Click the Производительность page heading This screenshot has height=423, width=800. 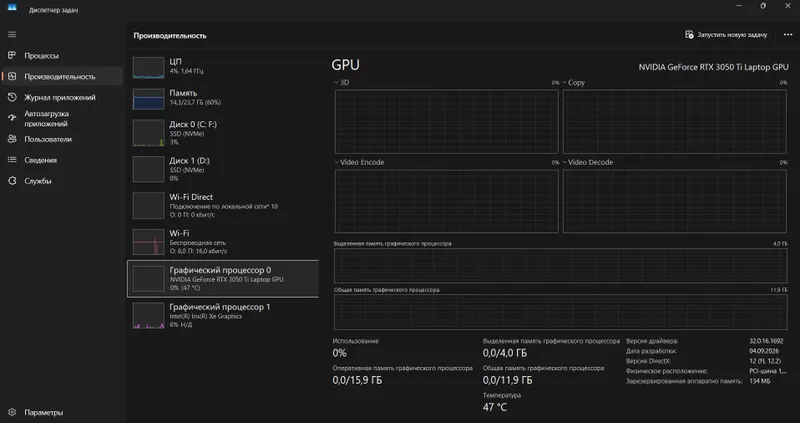pos(170,36)
